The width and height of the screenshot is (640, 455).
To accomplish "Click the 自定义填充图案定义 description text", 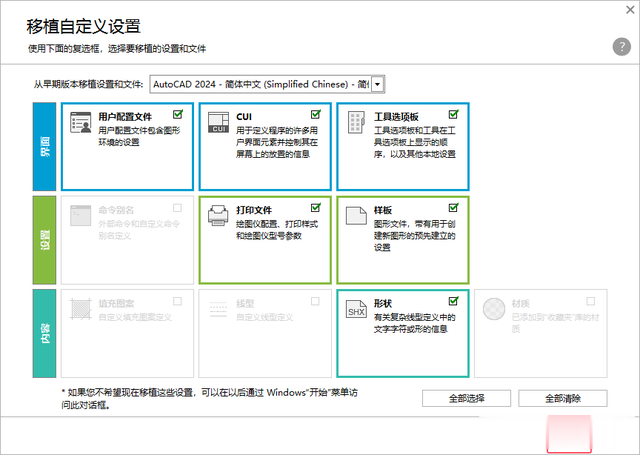I will pyautogui.click(x=135, y=317).
